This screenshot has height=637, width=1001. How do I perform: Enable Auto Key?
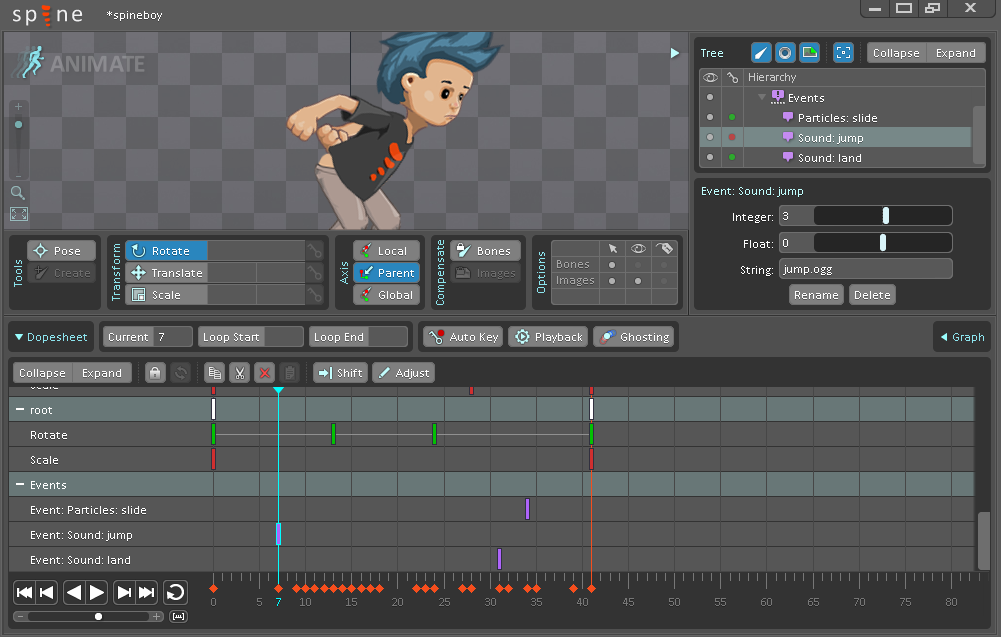pyautogui.click(x=462, y=337)
